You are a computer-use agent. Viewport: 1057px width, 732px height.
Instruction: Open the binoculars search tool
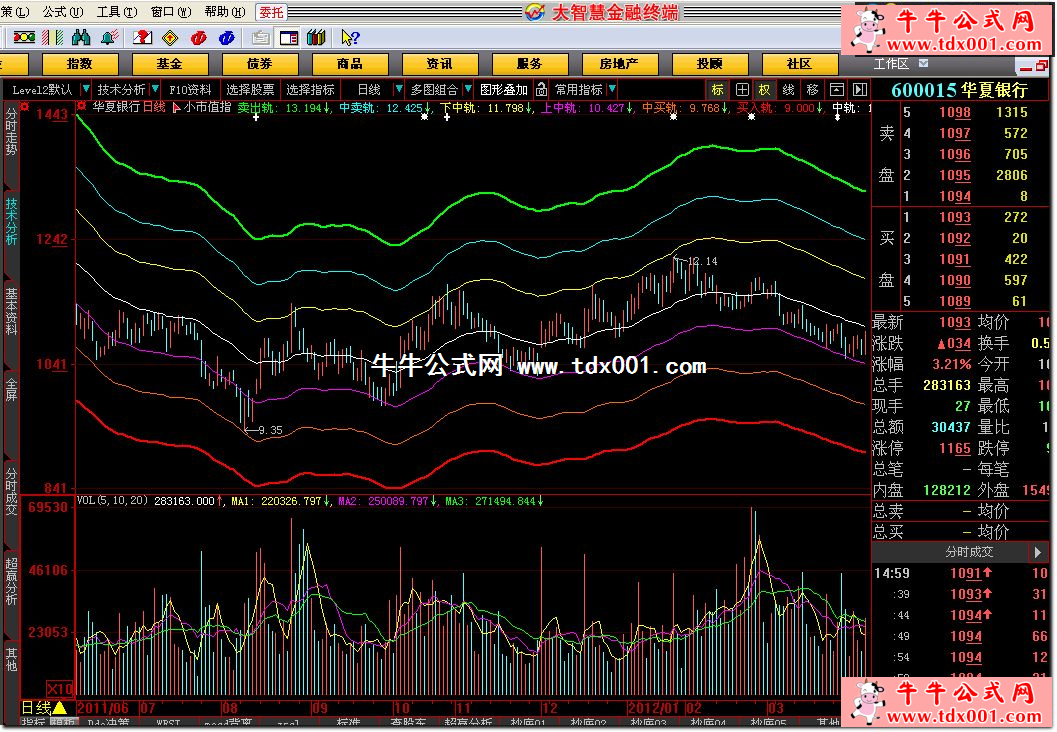(81, 38)
